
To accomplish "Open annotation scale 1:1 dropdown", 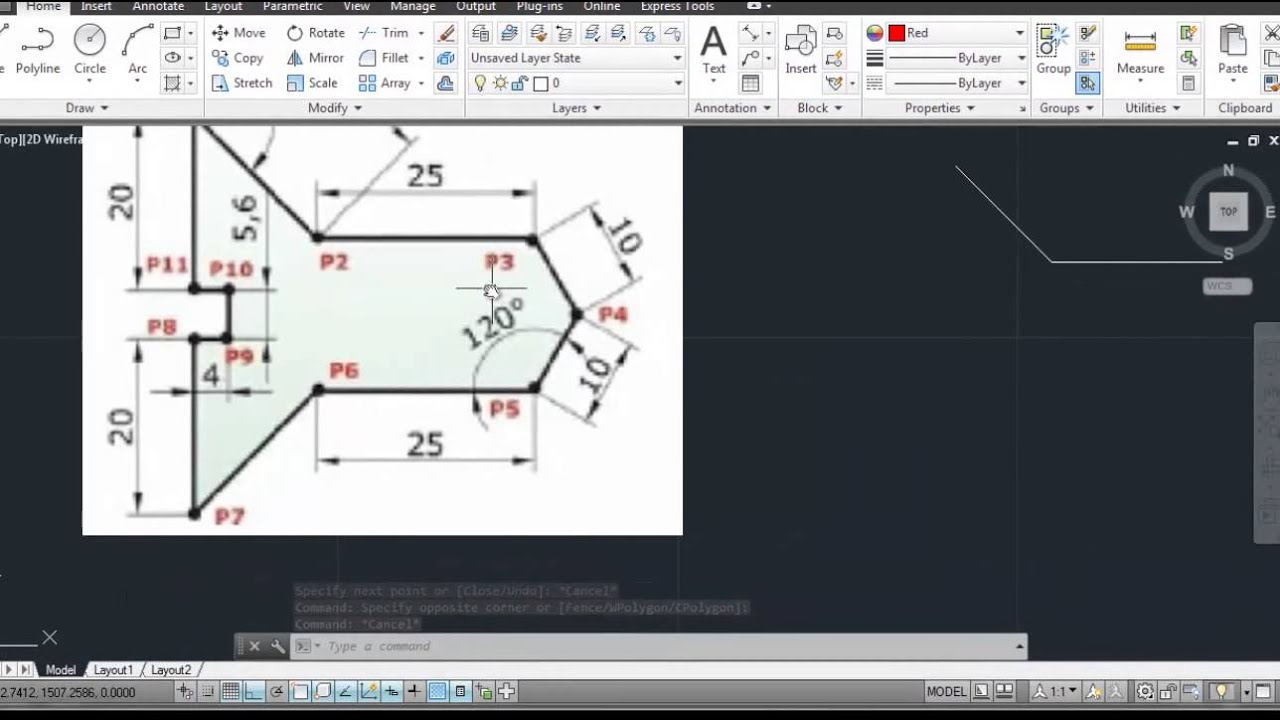I will [x=1055, y=691].
